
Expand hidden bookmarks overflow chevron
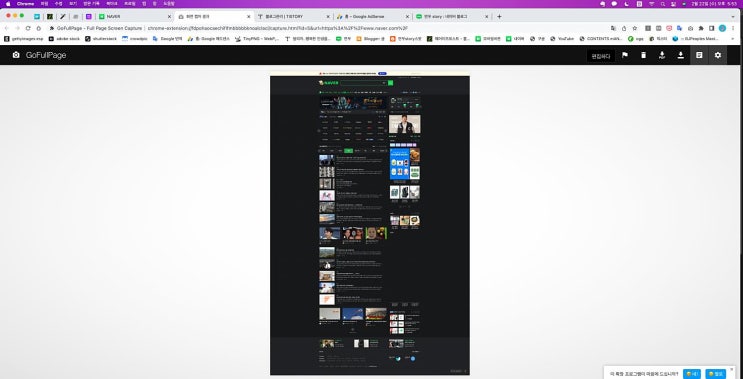click(x=734, y=39)
